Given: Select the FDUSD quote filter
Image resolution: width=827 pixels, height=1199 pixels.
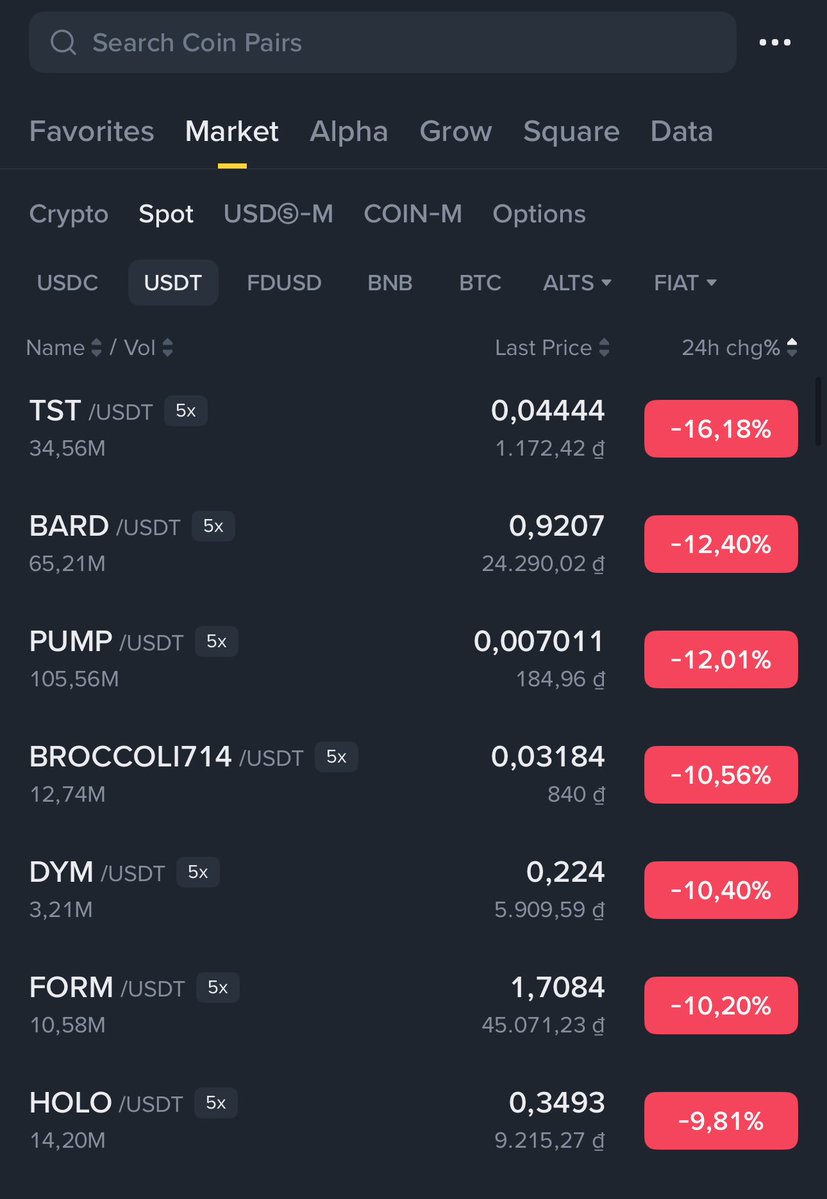Looking at the screenshot, I should coord(284,283).
